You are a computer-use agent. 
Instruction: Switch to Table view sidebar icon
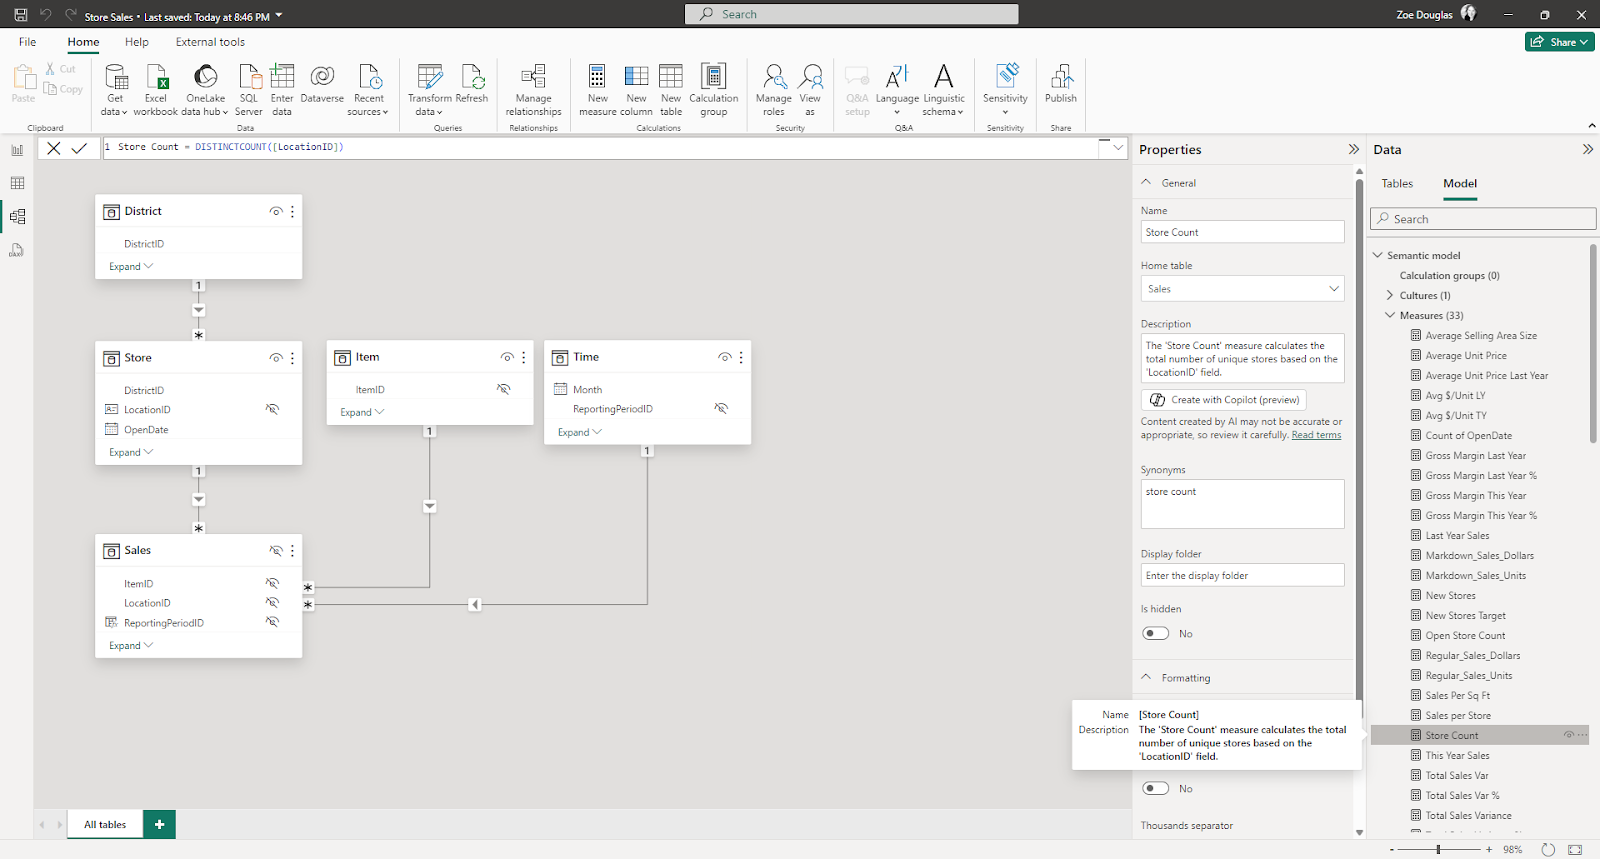[x=17, y=183]
